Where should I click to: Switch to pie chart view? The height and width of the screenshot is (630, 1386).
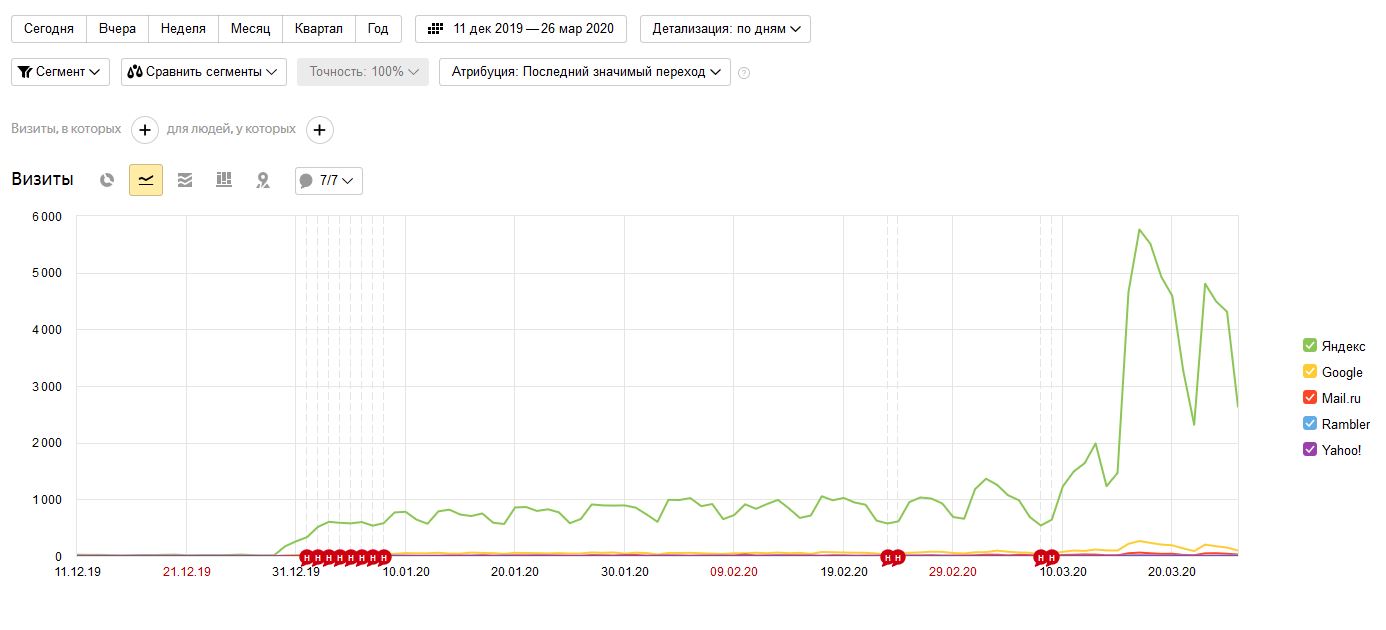pos(107,180)
